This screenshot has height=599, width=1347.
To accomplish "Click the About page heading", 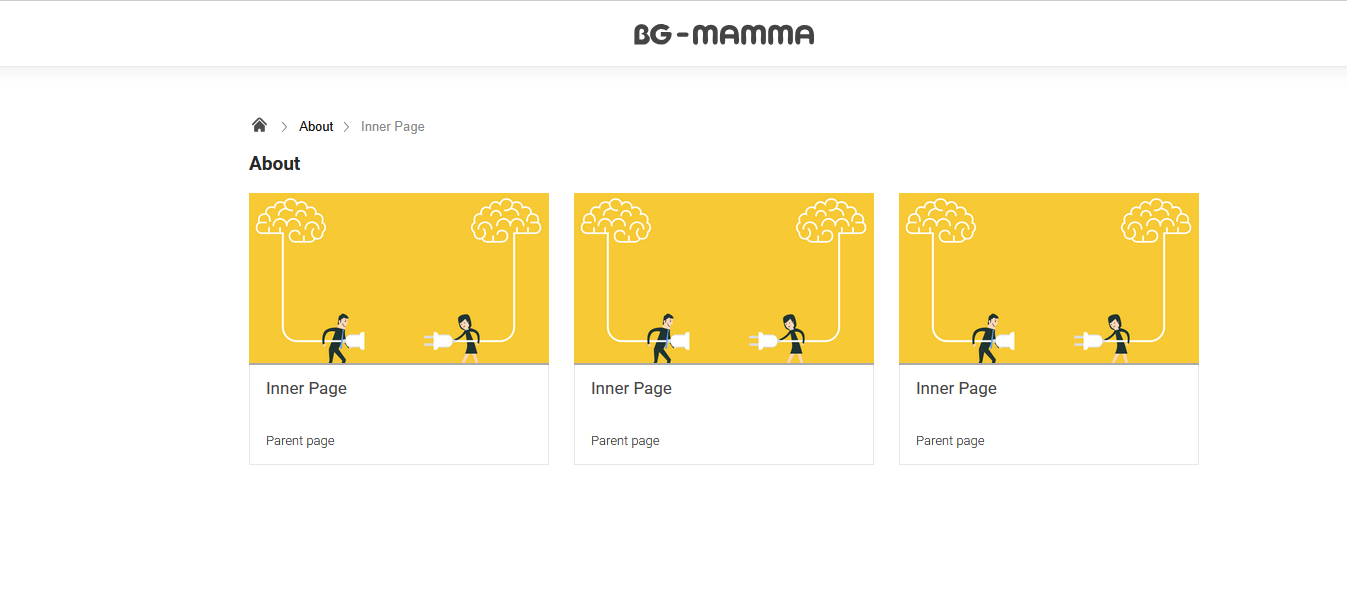I will coord(275,164).
